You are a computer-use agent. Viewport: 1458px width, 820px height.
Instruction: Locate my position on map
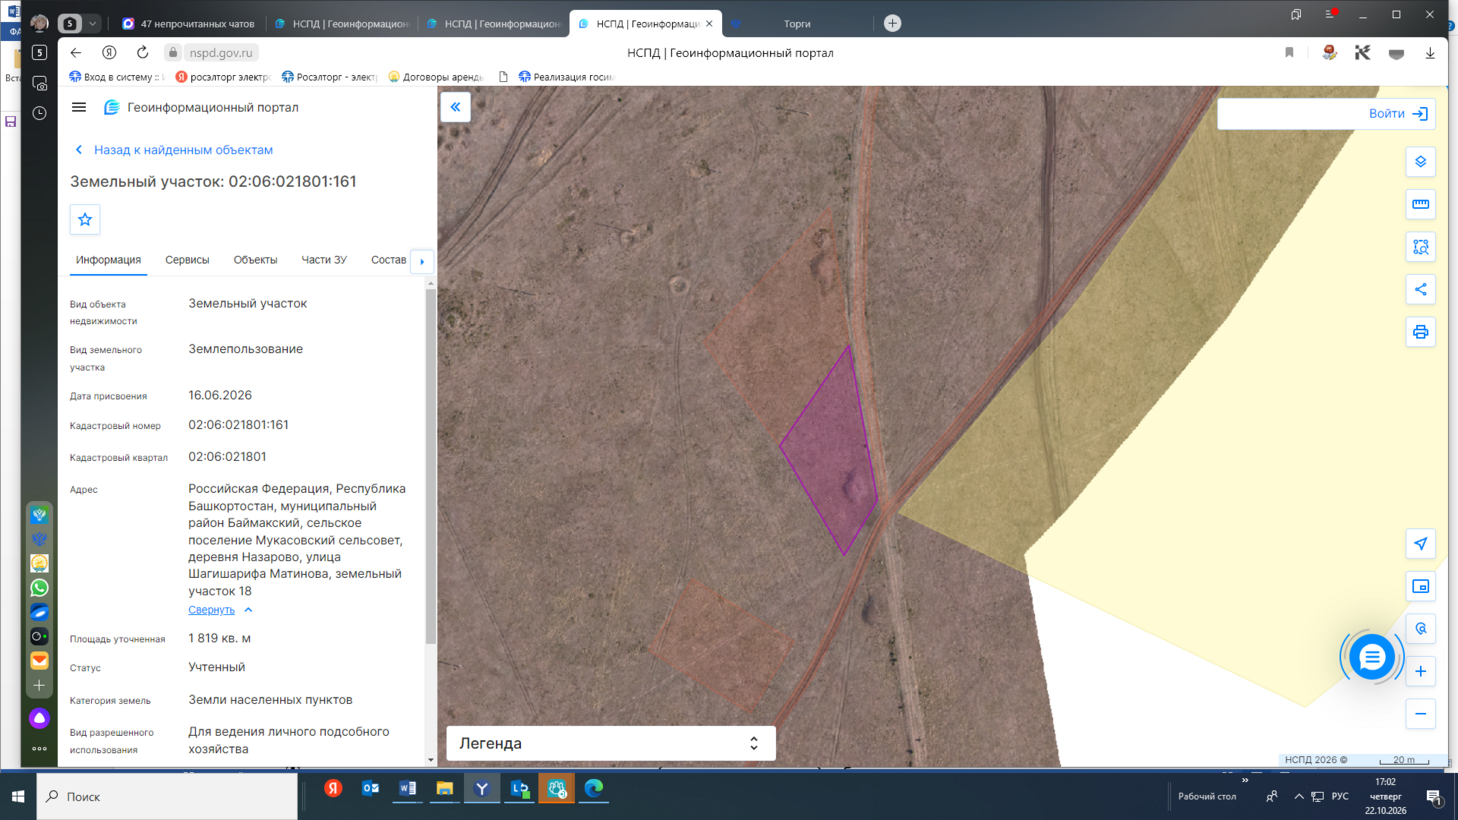(1420, 544)
